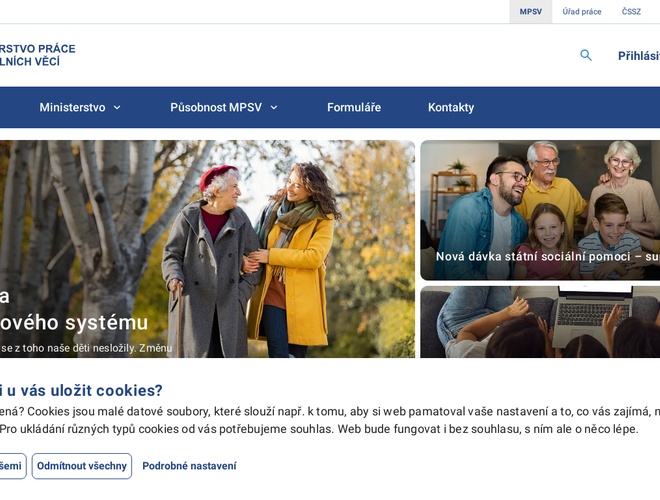Click the cookies question heading

click(x=81, y=390)
